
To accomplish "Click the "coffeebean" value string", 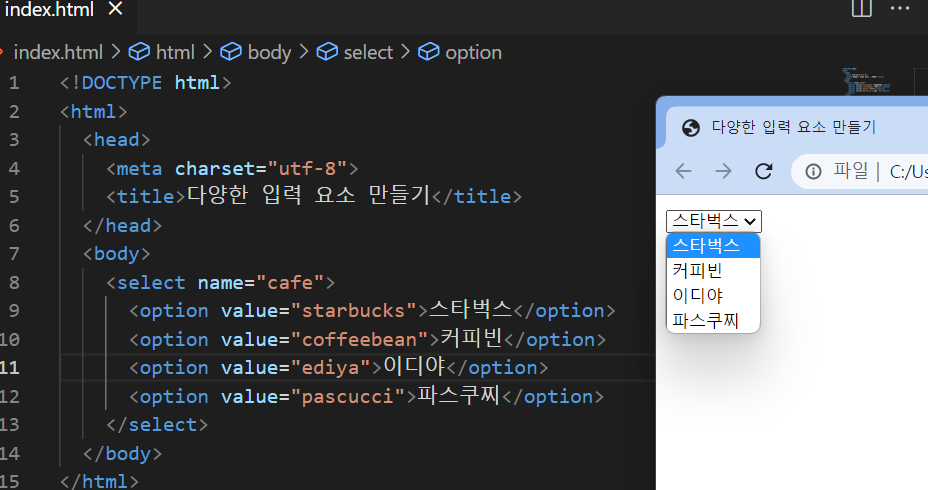I will [365, 340].
